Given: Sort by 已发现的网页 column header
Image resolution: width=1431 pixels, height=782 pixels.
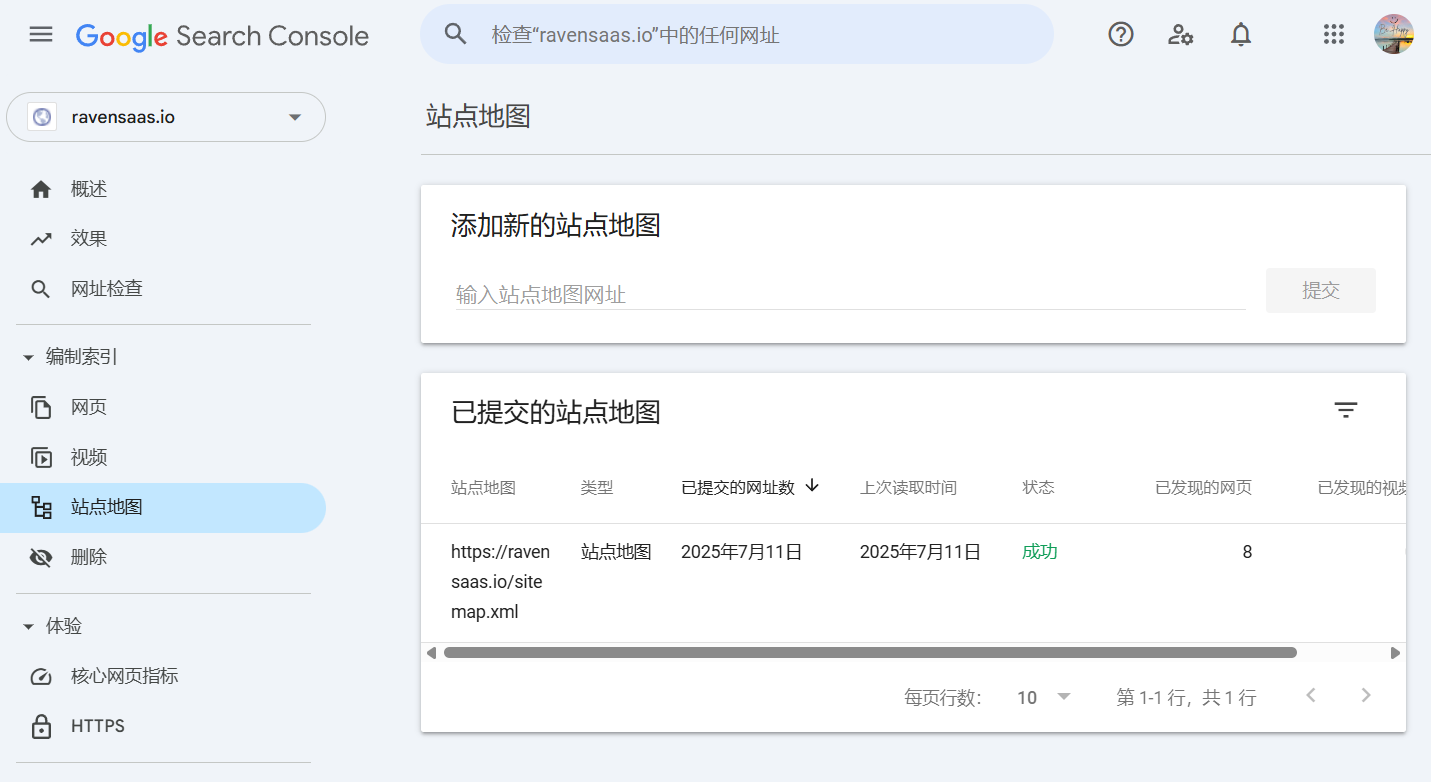Looking at the screenshot, I should point(1203,487).
